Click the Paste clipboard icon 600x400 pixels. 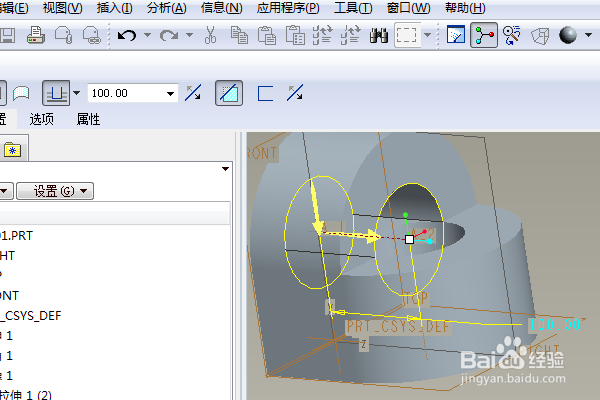(267, 35)
